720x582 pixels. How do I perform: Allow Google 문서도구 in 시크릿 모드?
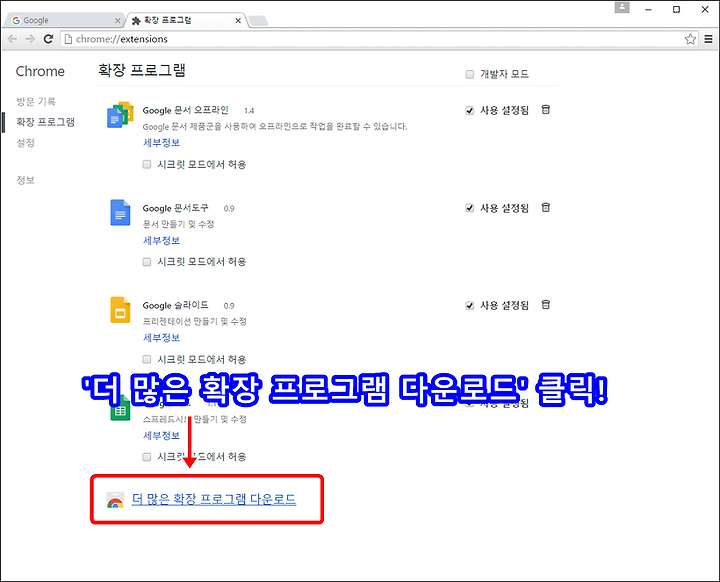tap(146, 262)
